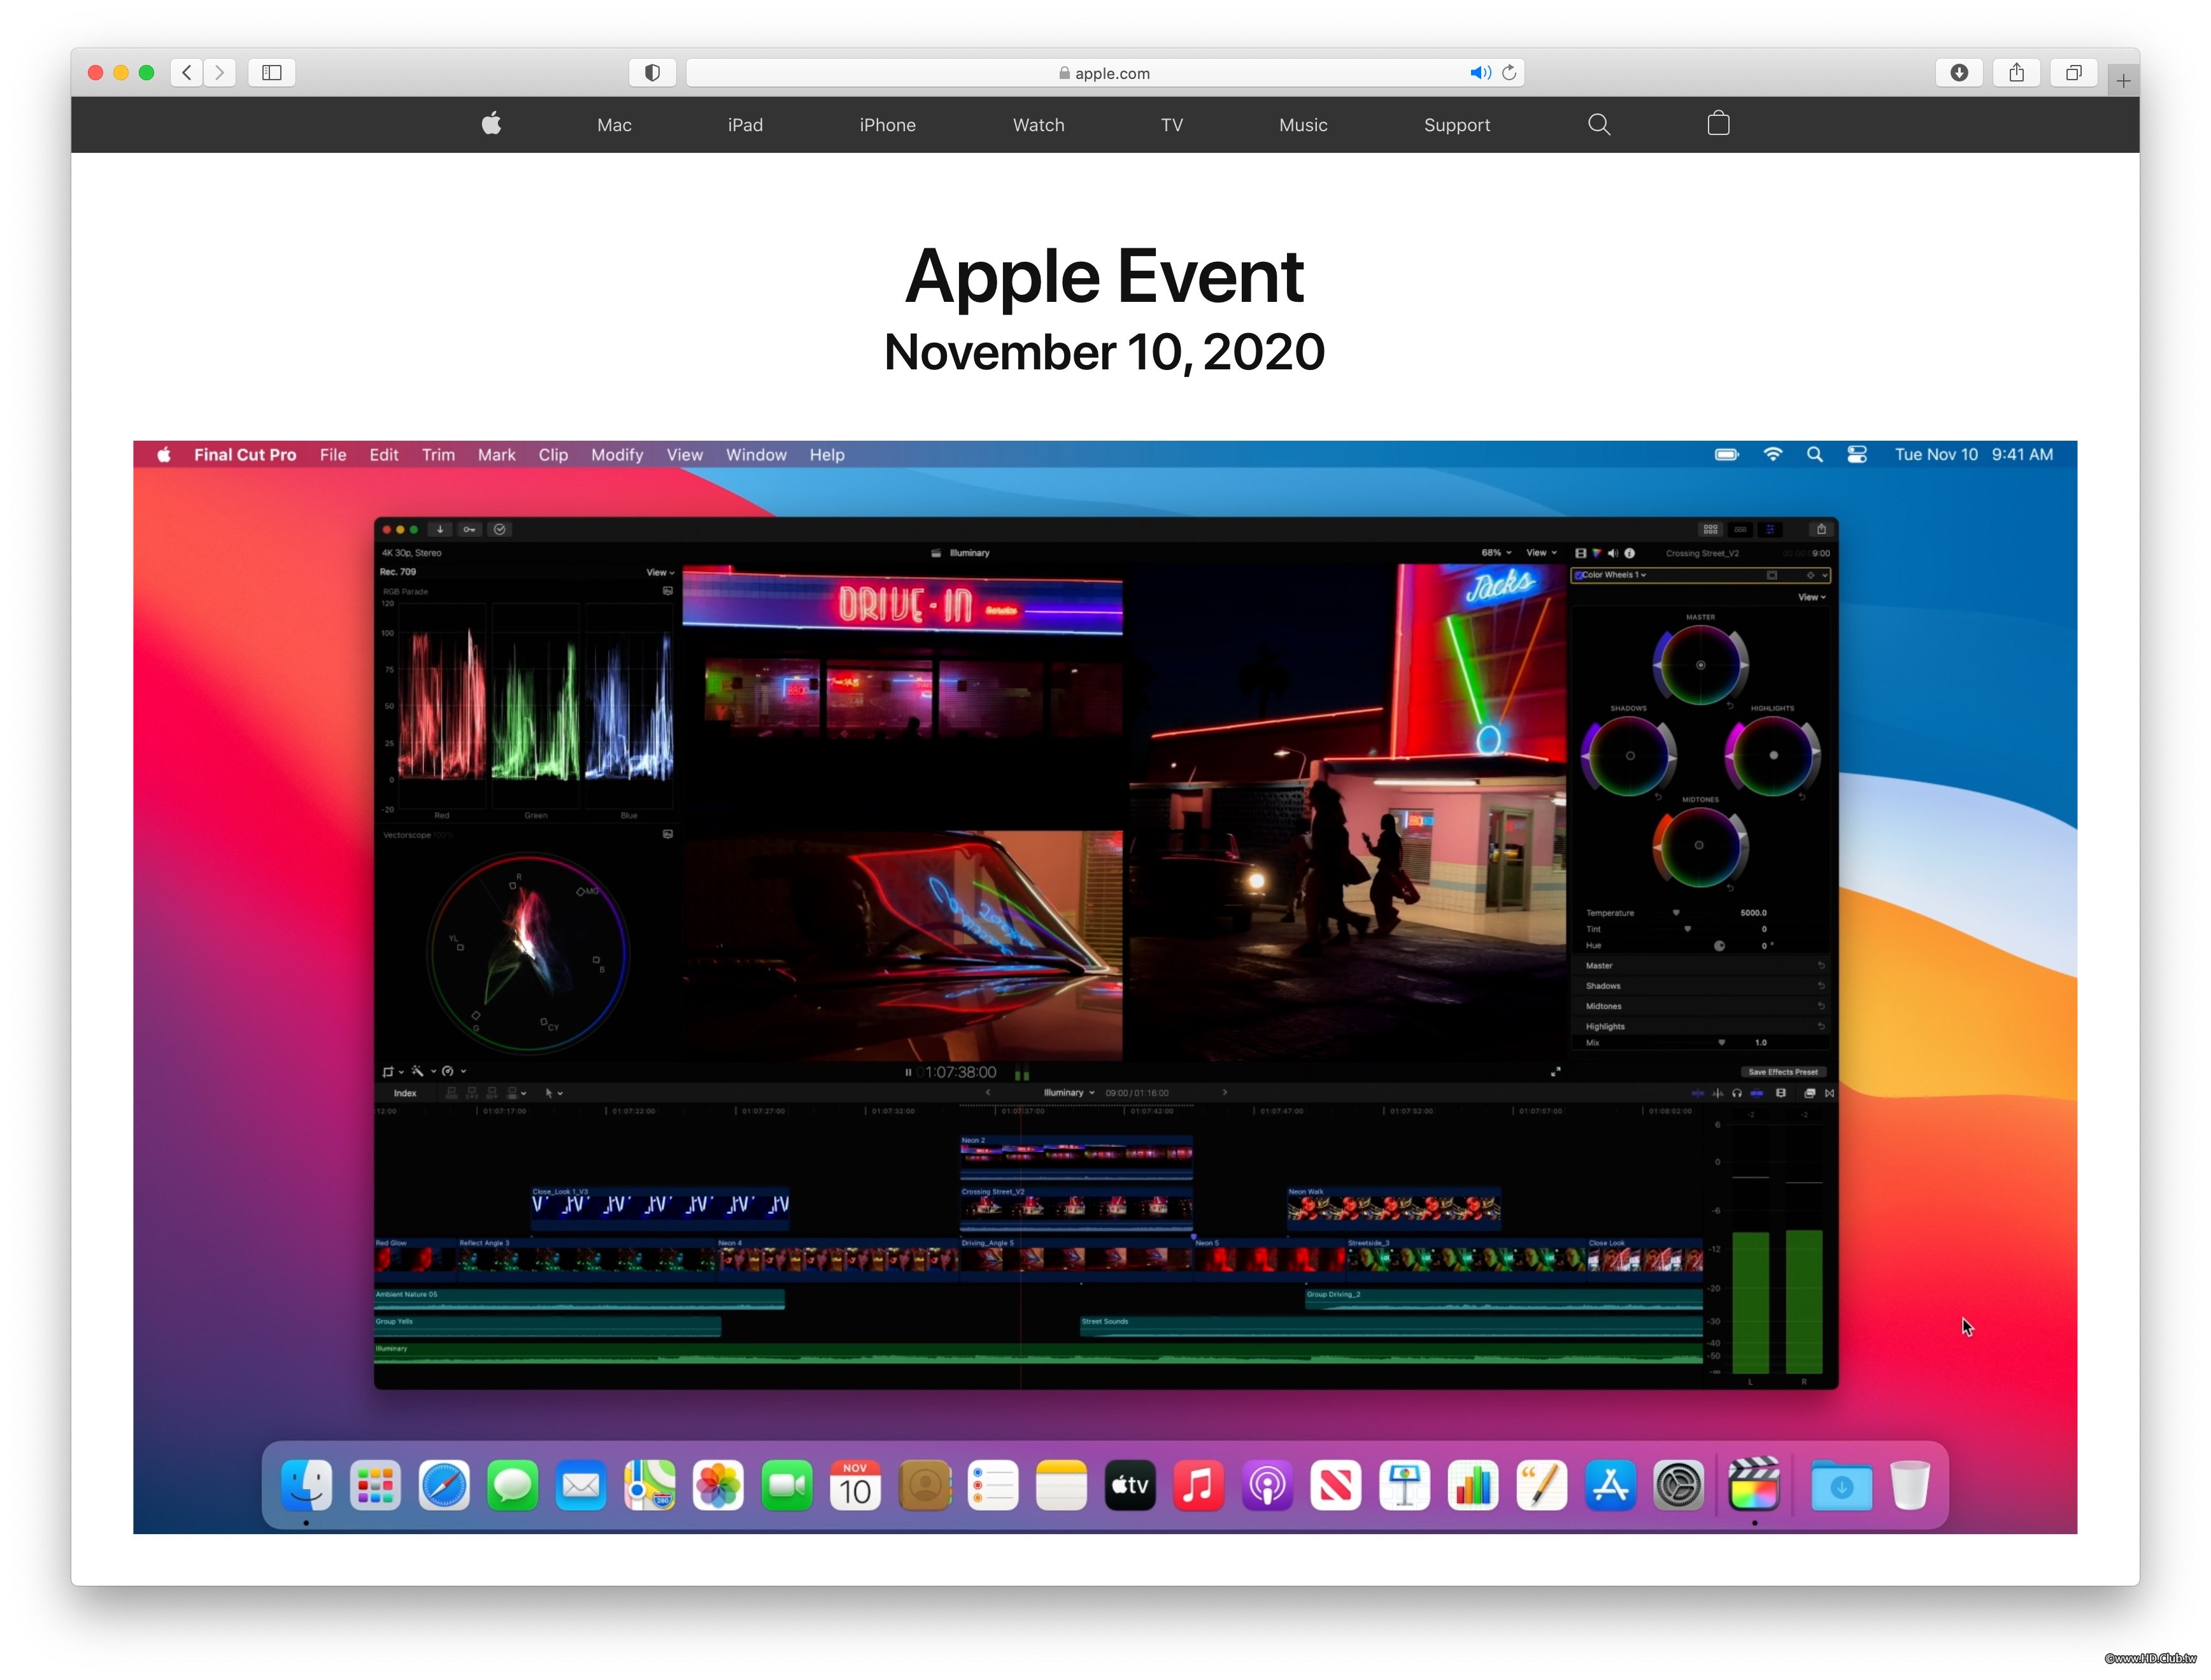Click the Shadows color wheel
Viewport: 2211px width, 1680px height.
coord(1629,756)
